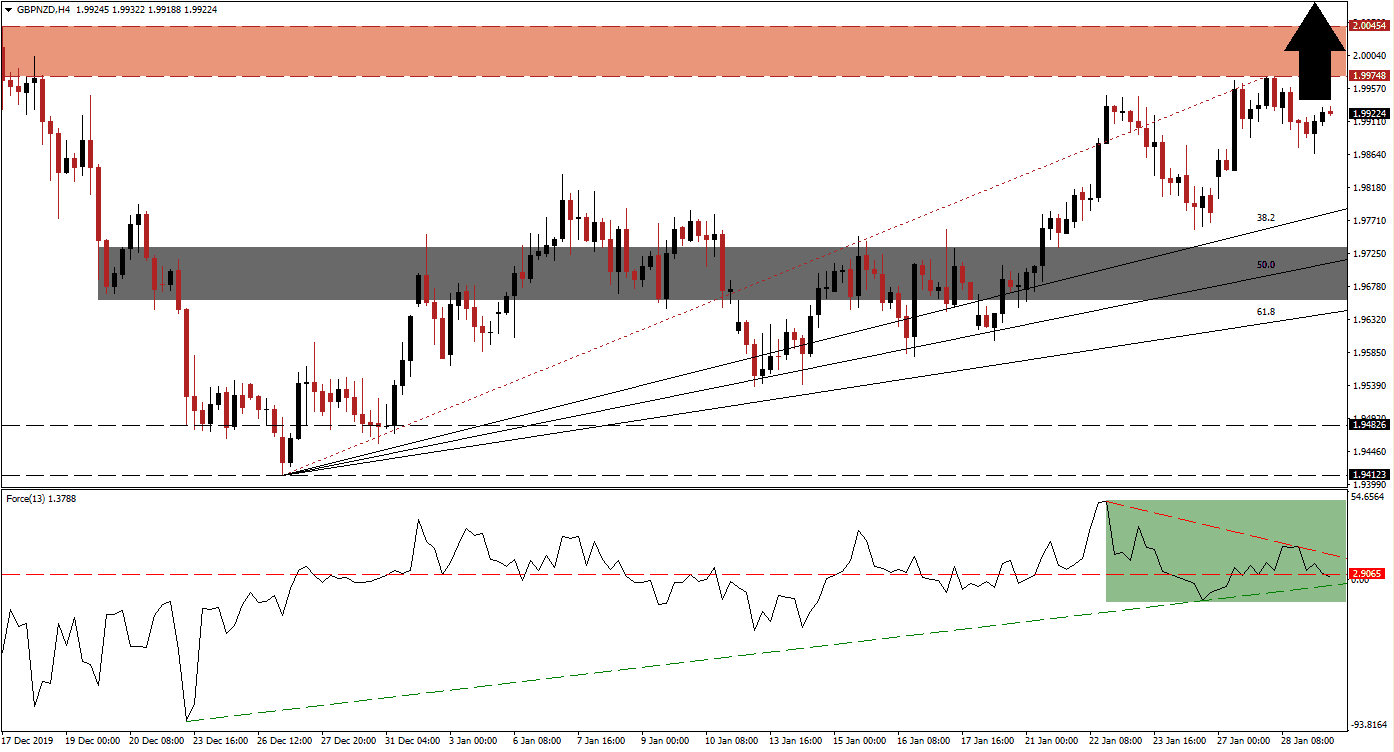Select the 61.8 Fibonacci fan label

point(1266,312)
